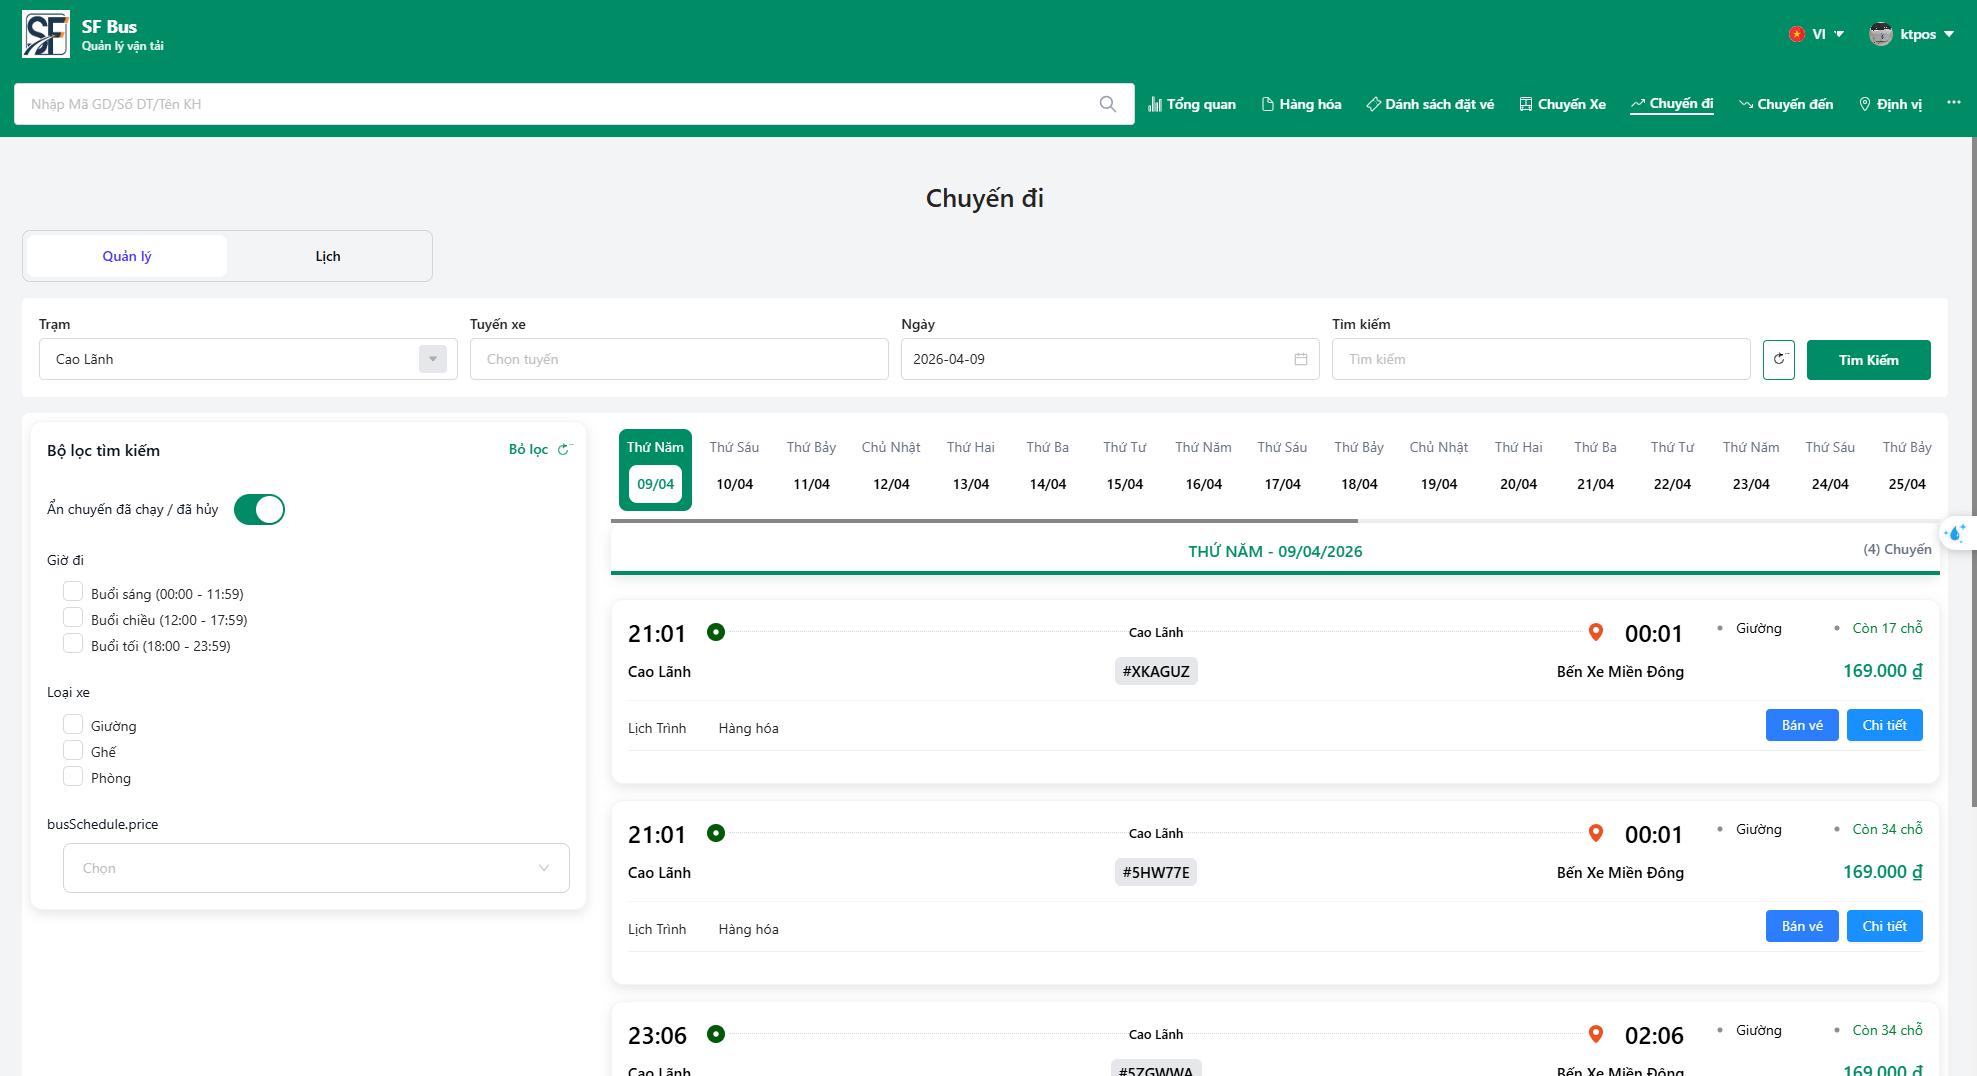Click the three-dots more menu icon
This screenshot has height=1076, width=1977.
click(x=1953, y=103)
